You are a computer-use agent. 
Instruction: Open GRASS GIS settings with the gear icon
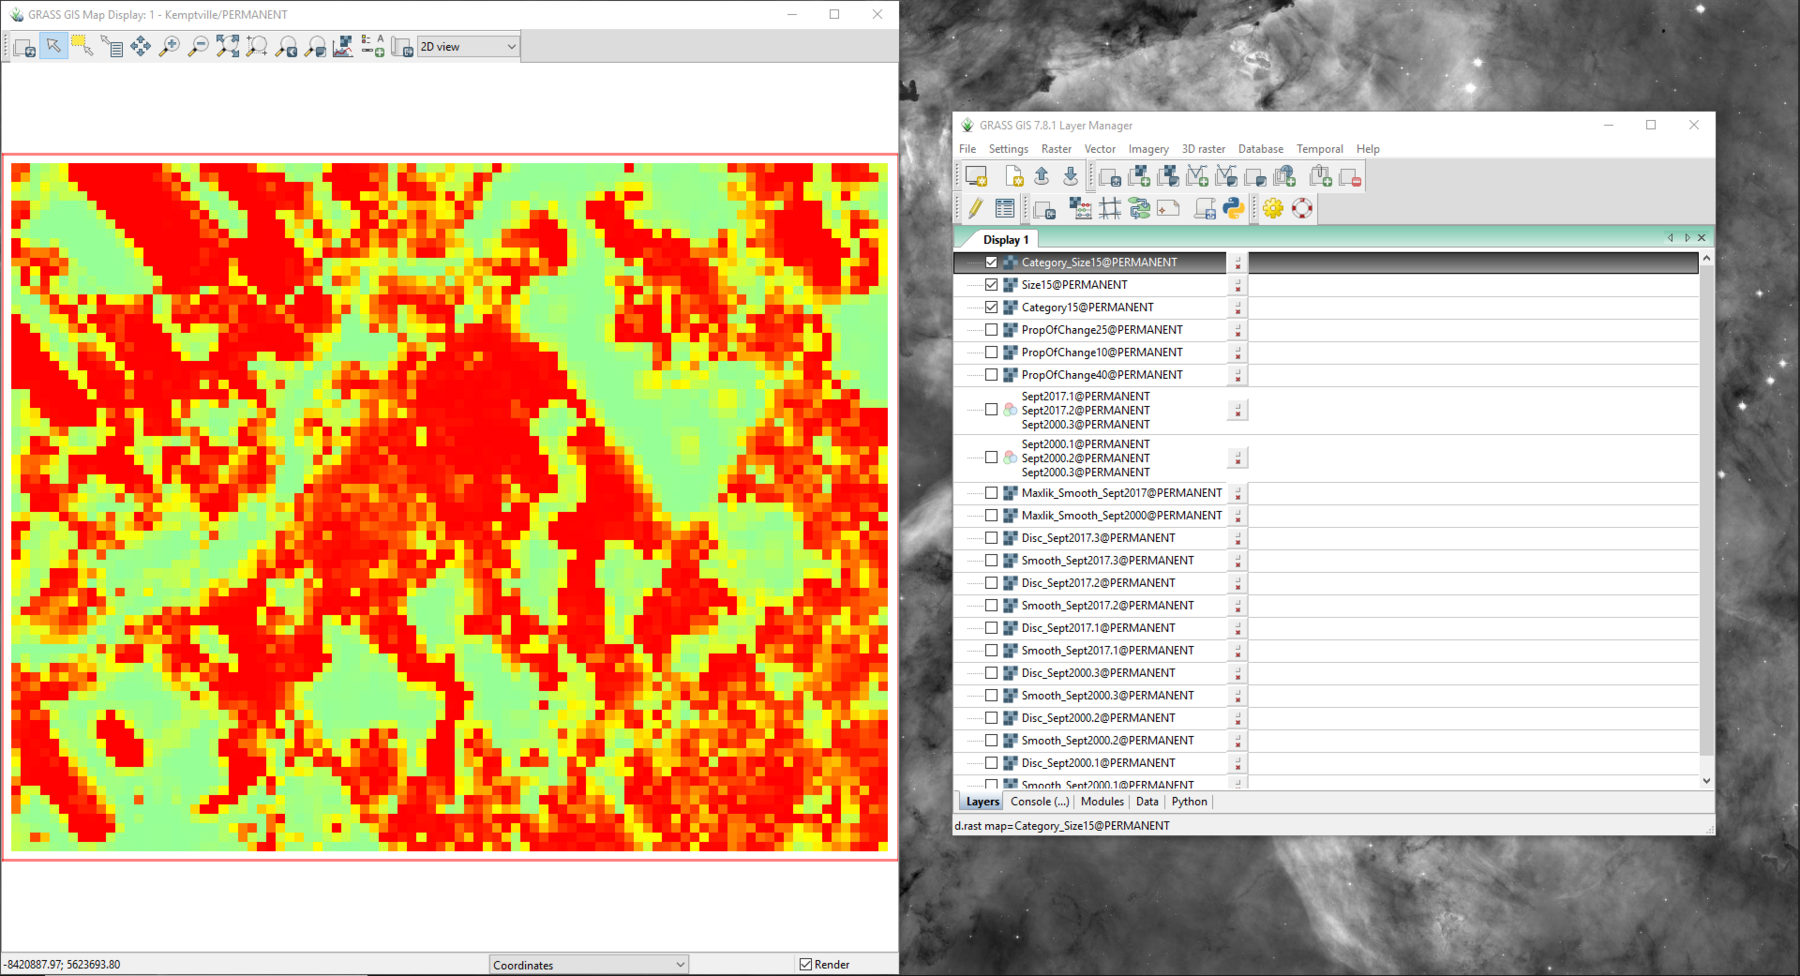1273,208
